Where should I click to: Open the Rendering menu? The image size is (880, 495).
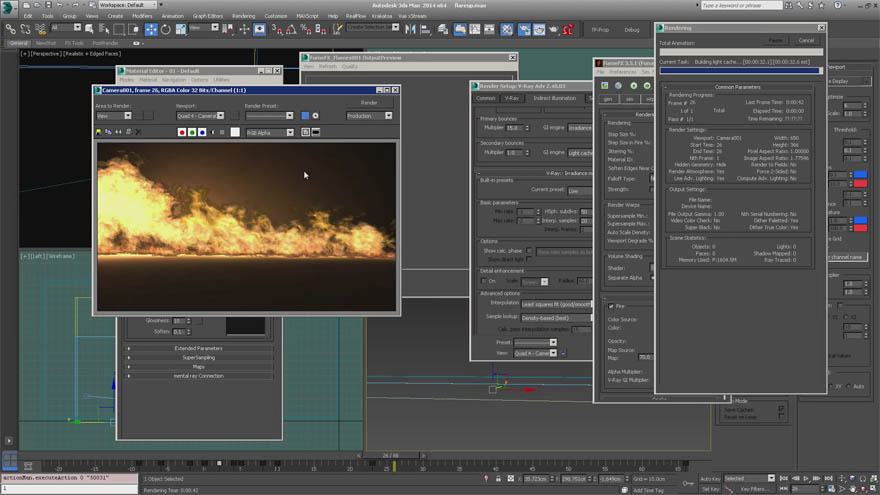(243, 16)
